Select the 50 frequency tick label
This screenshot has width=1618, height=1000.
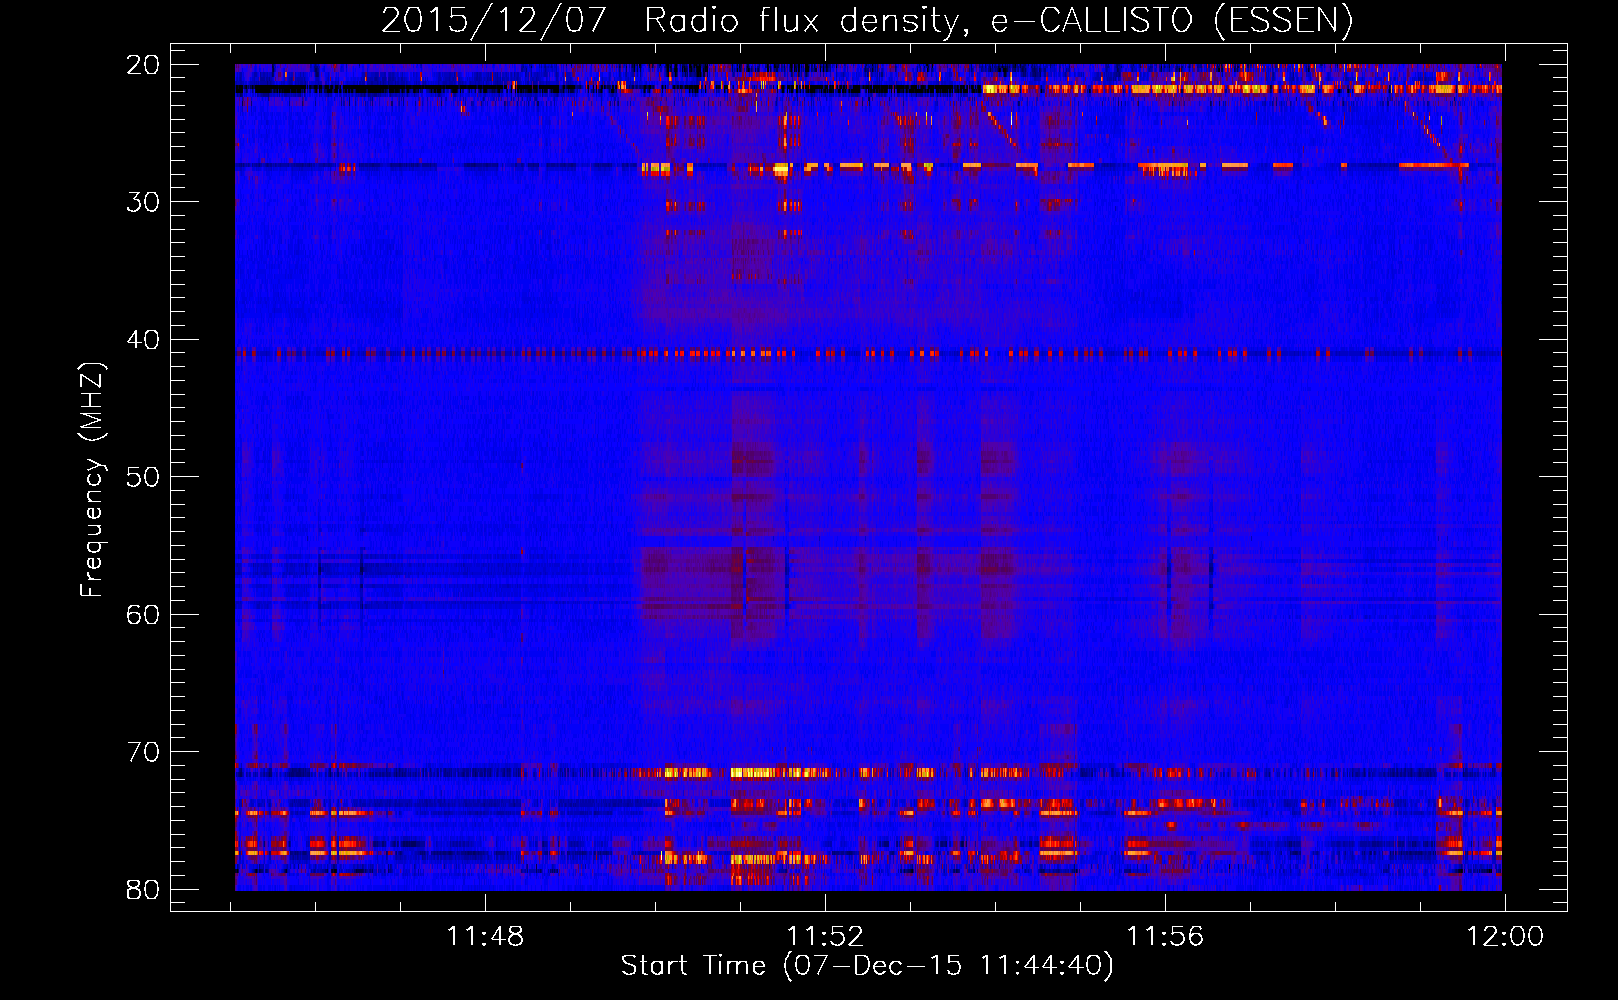tap(144, 477)
